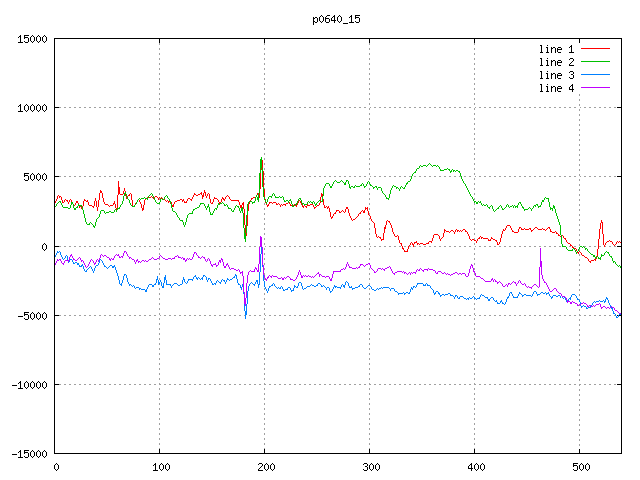Click the 100 x-axis tick label
This screenshot has width=640, height=480.
coord(160,467)
